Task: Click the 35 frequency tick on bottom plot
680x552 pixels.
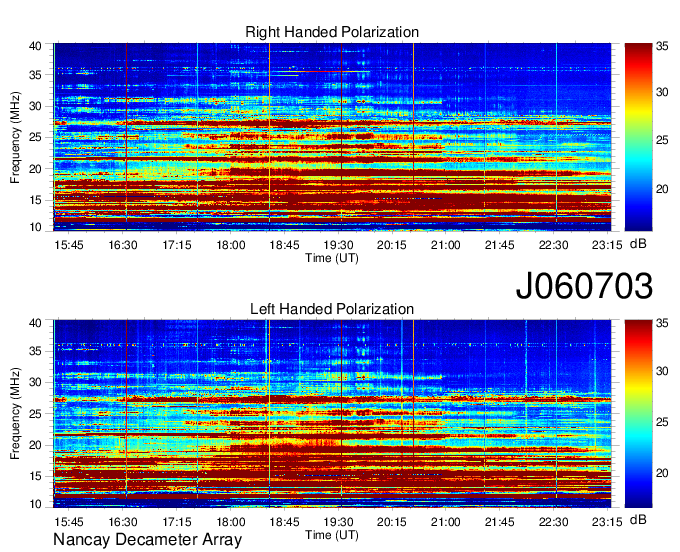Action: click(35, 351)
